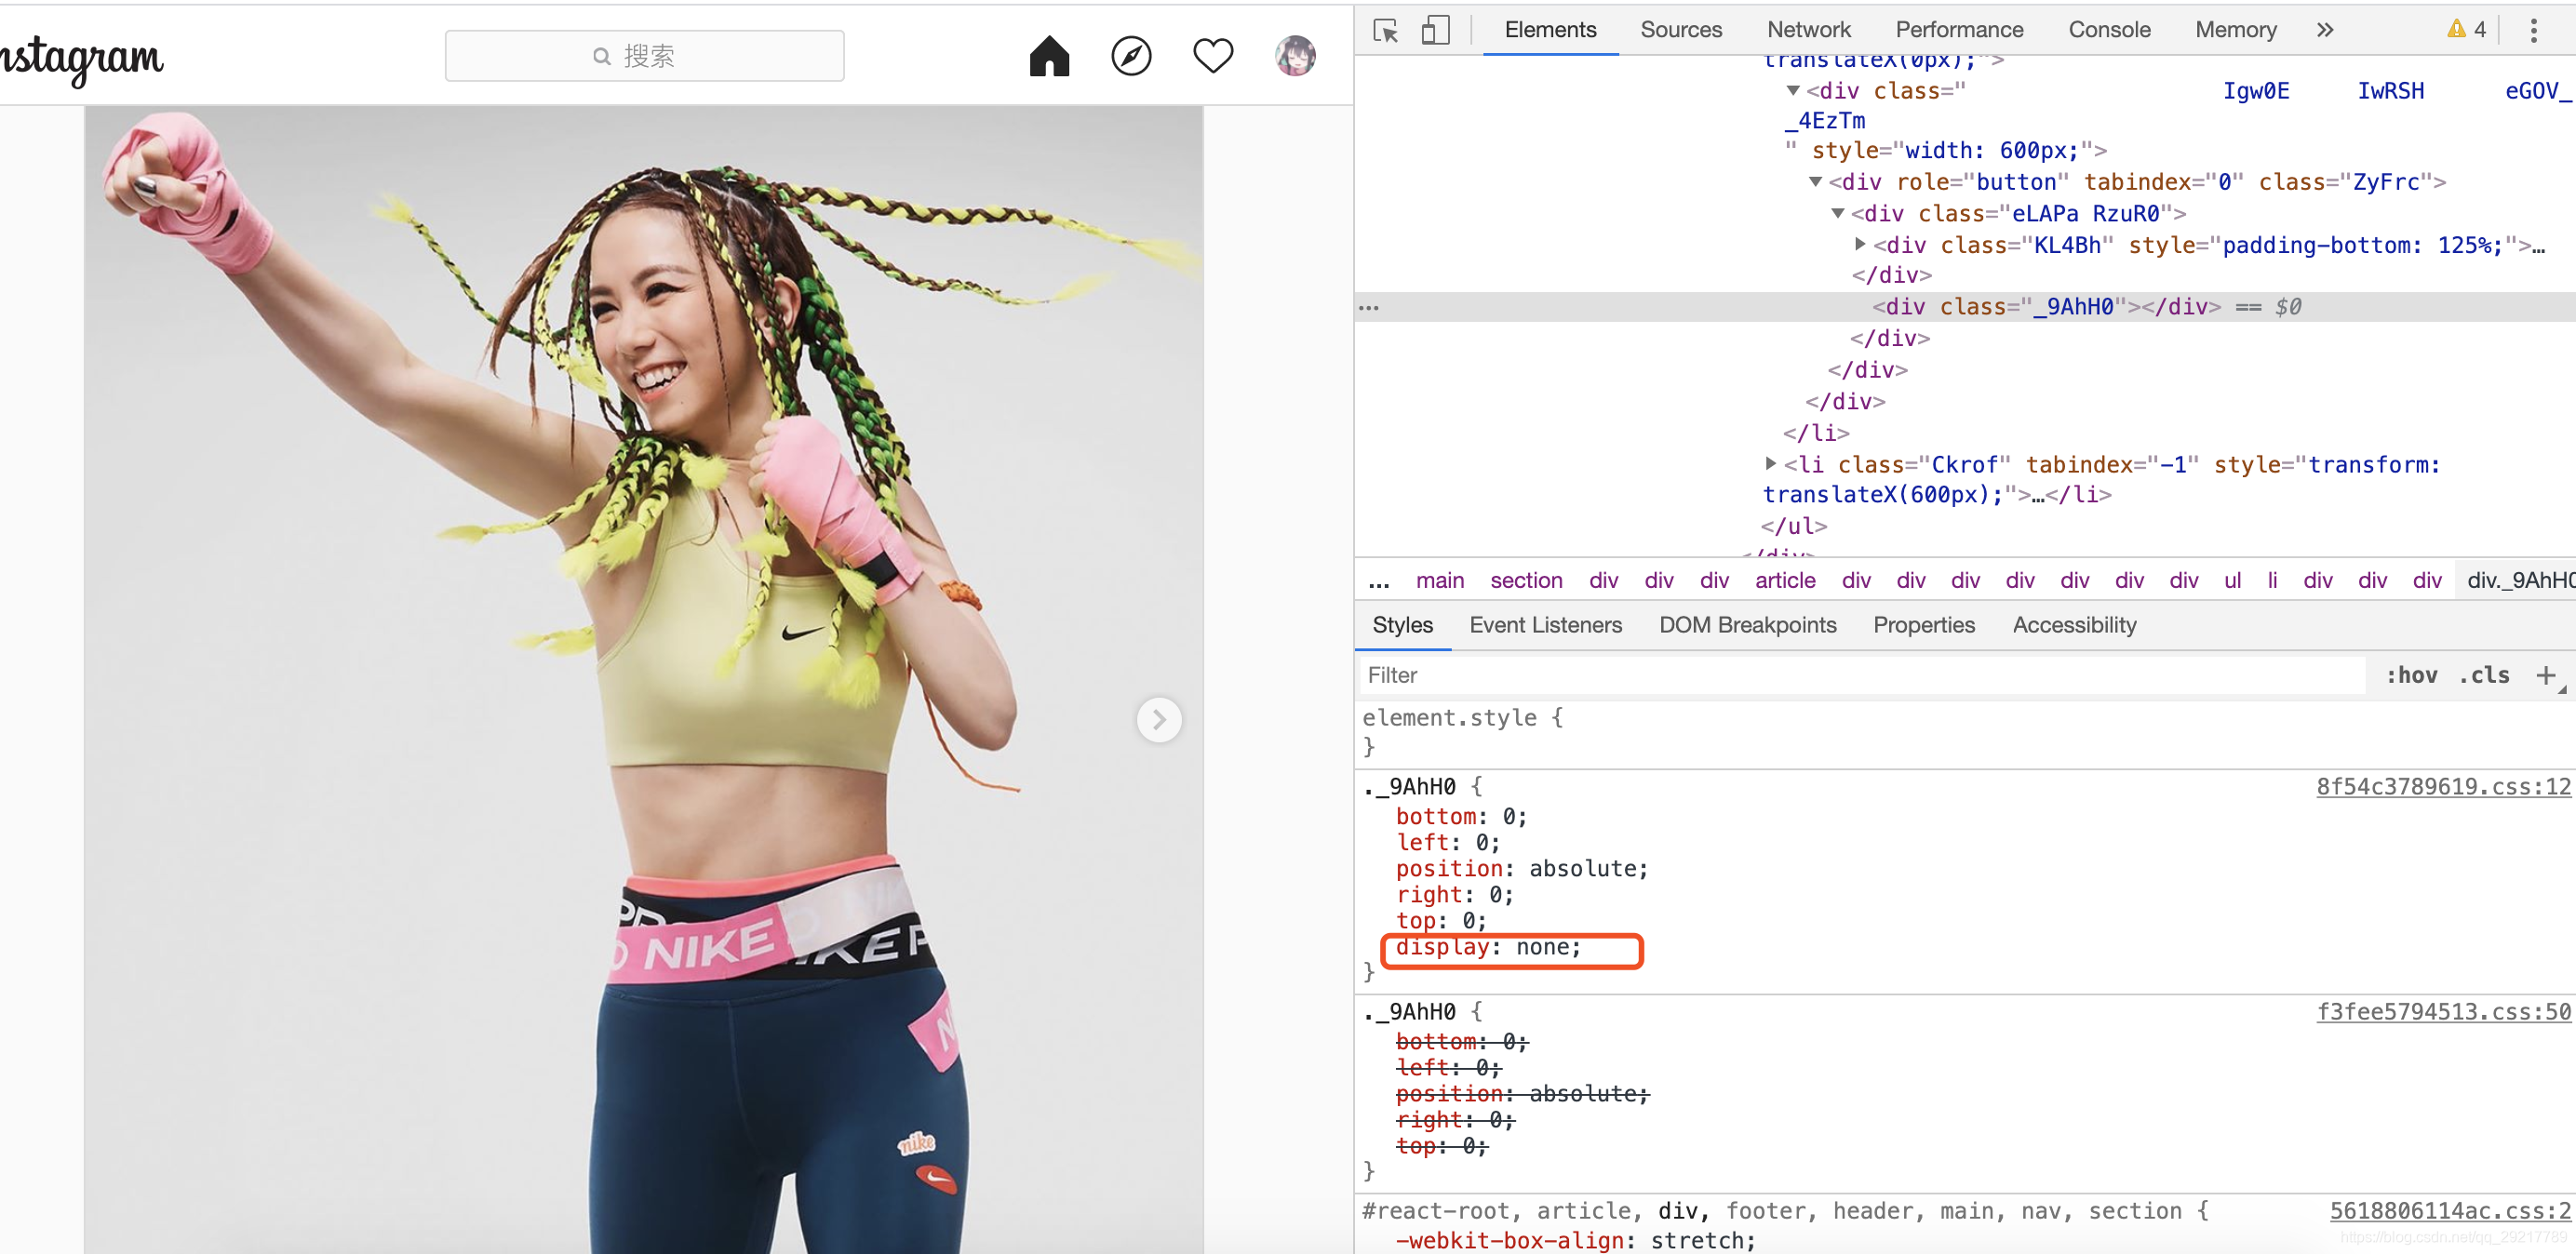Image resolution: width=2576 pixels, height=1254 pixels.
Task: Click the display: none declaration
Action: (1488, 948)
